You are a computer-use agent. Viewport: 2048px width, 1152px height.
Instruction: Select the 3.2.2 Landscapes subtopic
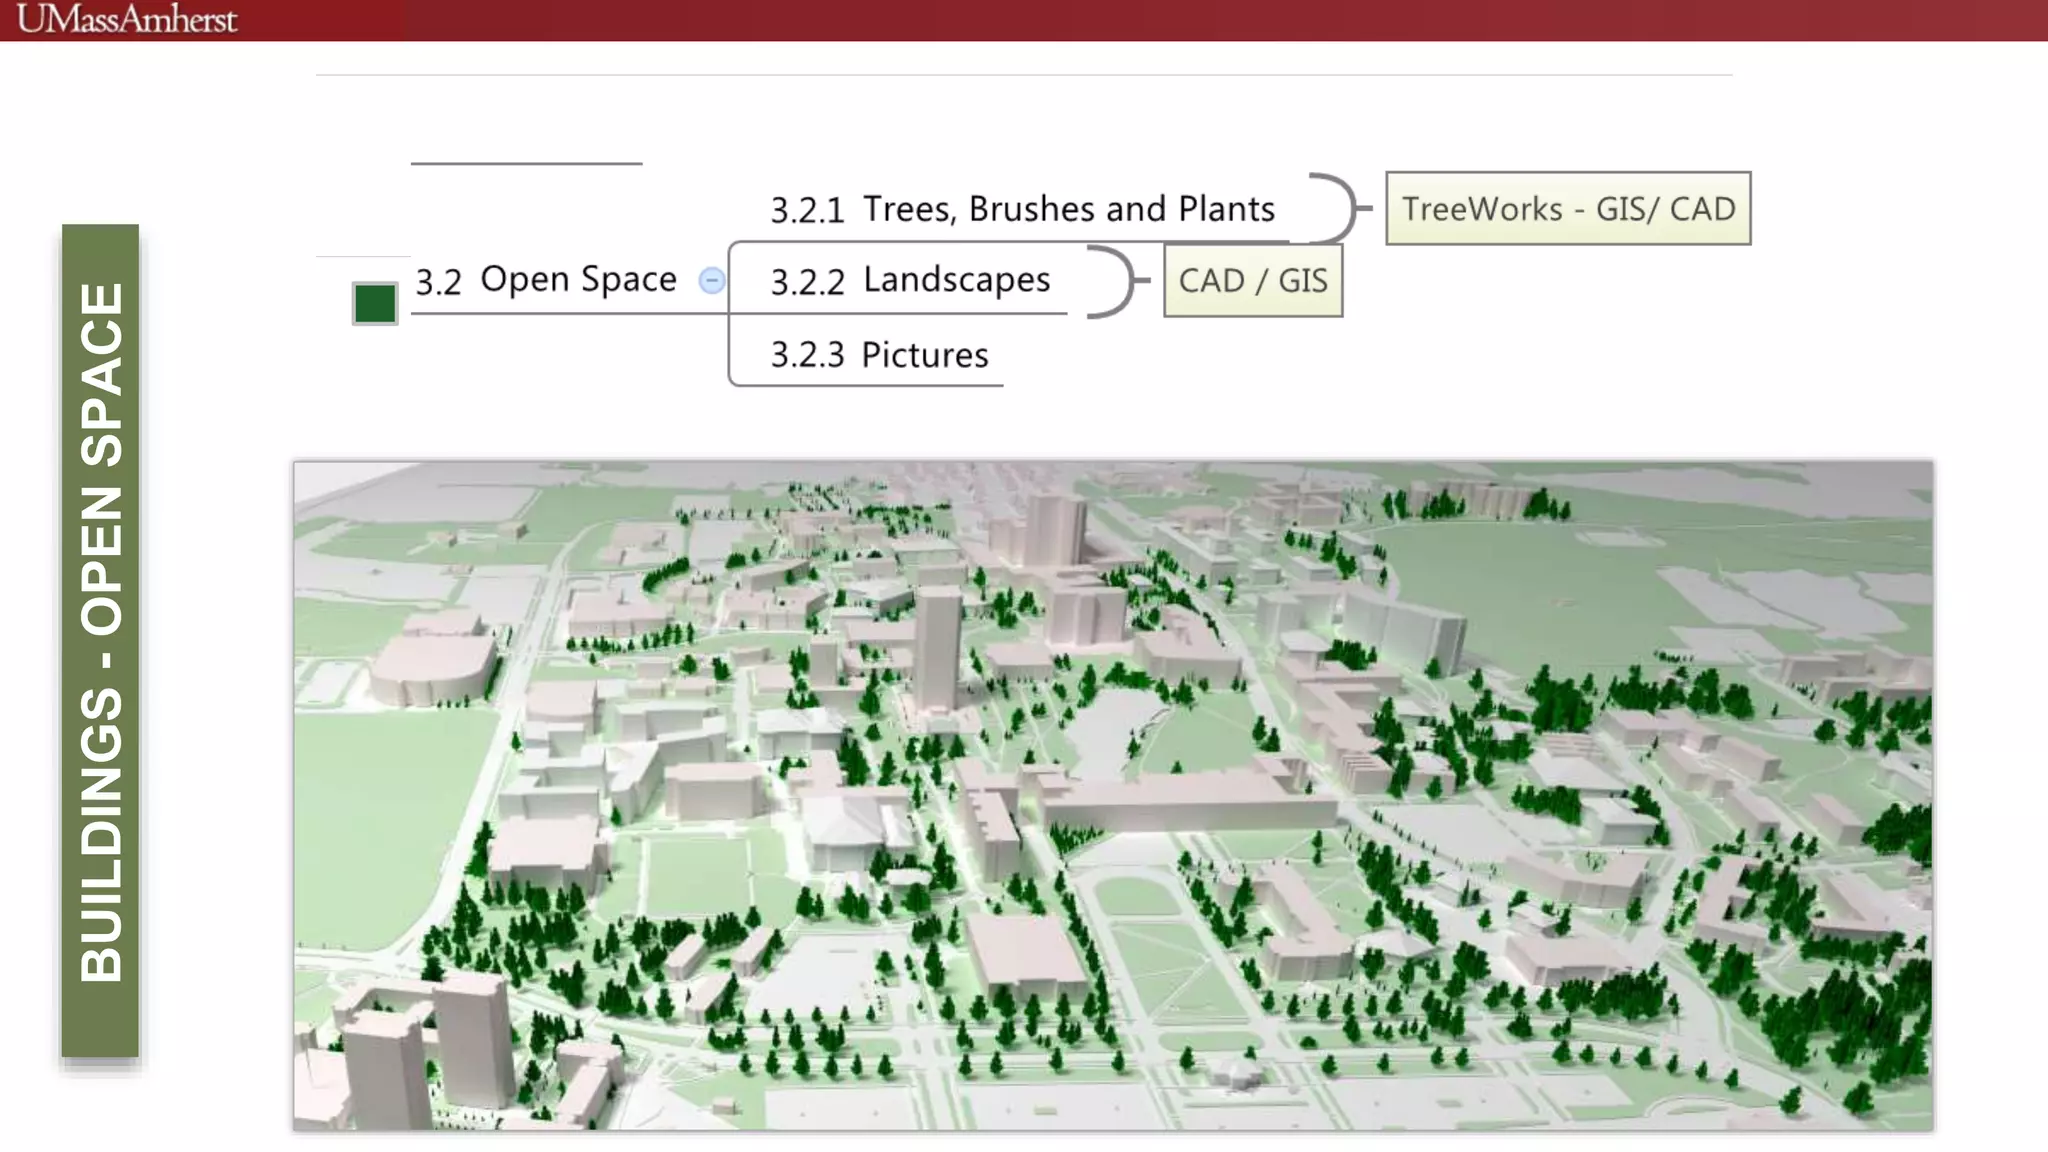[910, 280]
